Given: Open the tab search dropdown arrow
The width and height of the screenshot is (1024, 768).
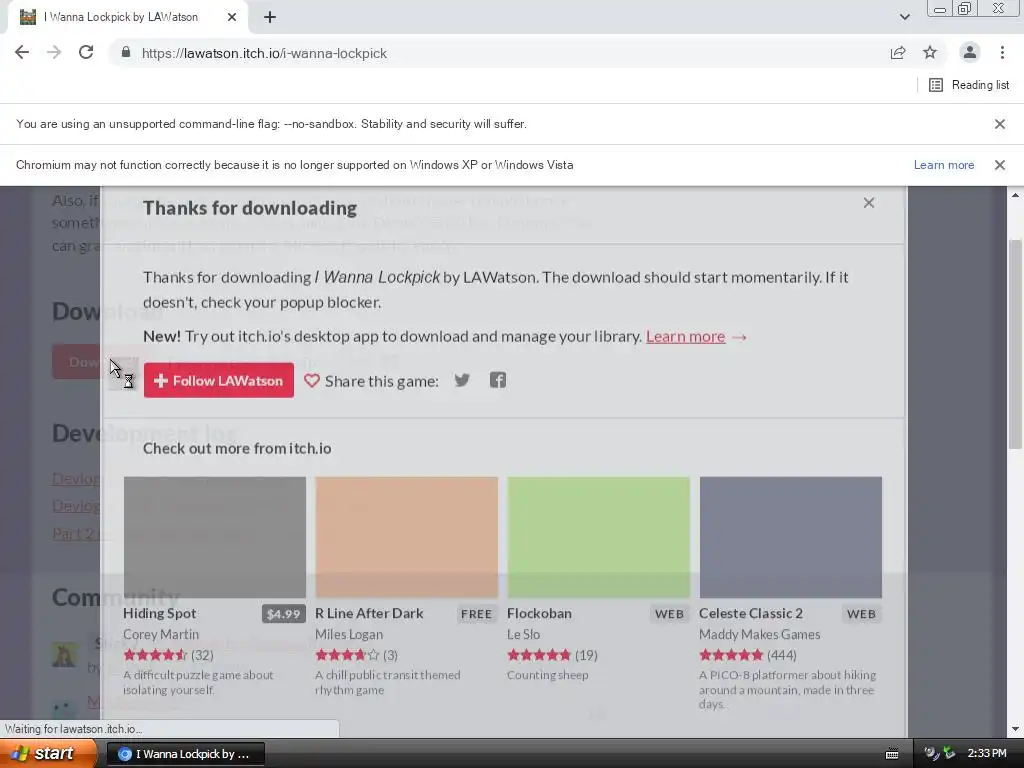Looking at the screenshot, I should [904, 17].
